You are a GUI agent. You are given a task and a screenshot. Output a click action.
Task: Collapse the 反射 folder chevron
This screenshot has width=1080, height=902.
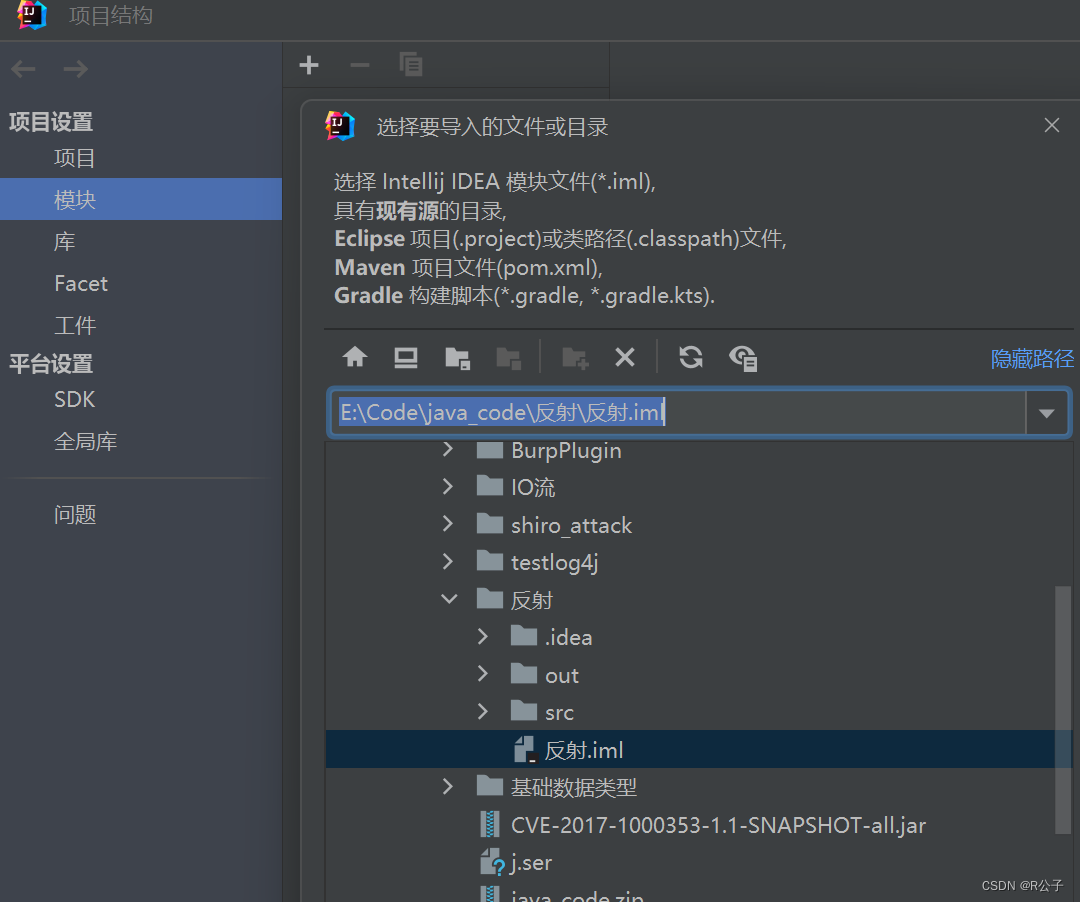(x=449, y=599)
